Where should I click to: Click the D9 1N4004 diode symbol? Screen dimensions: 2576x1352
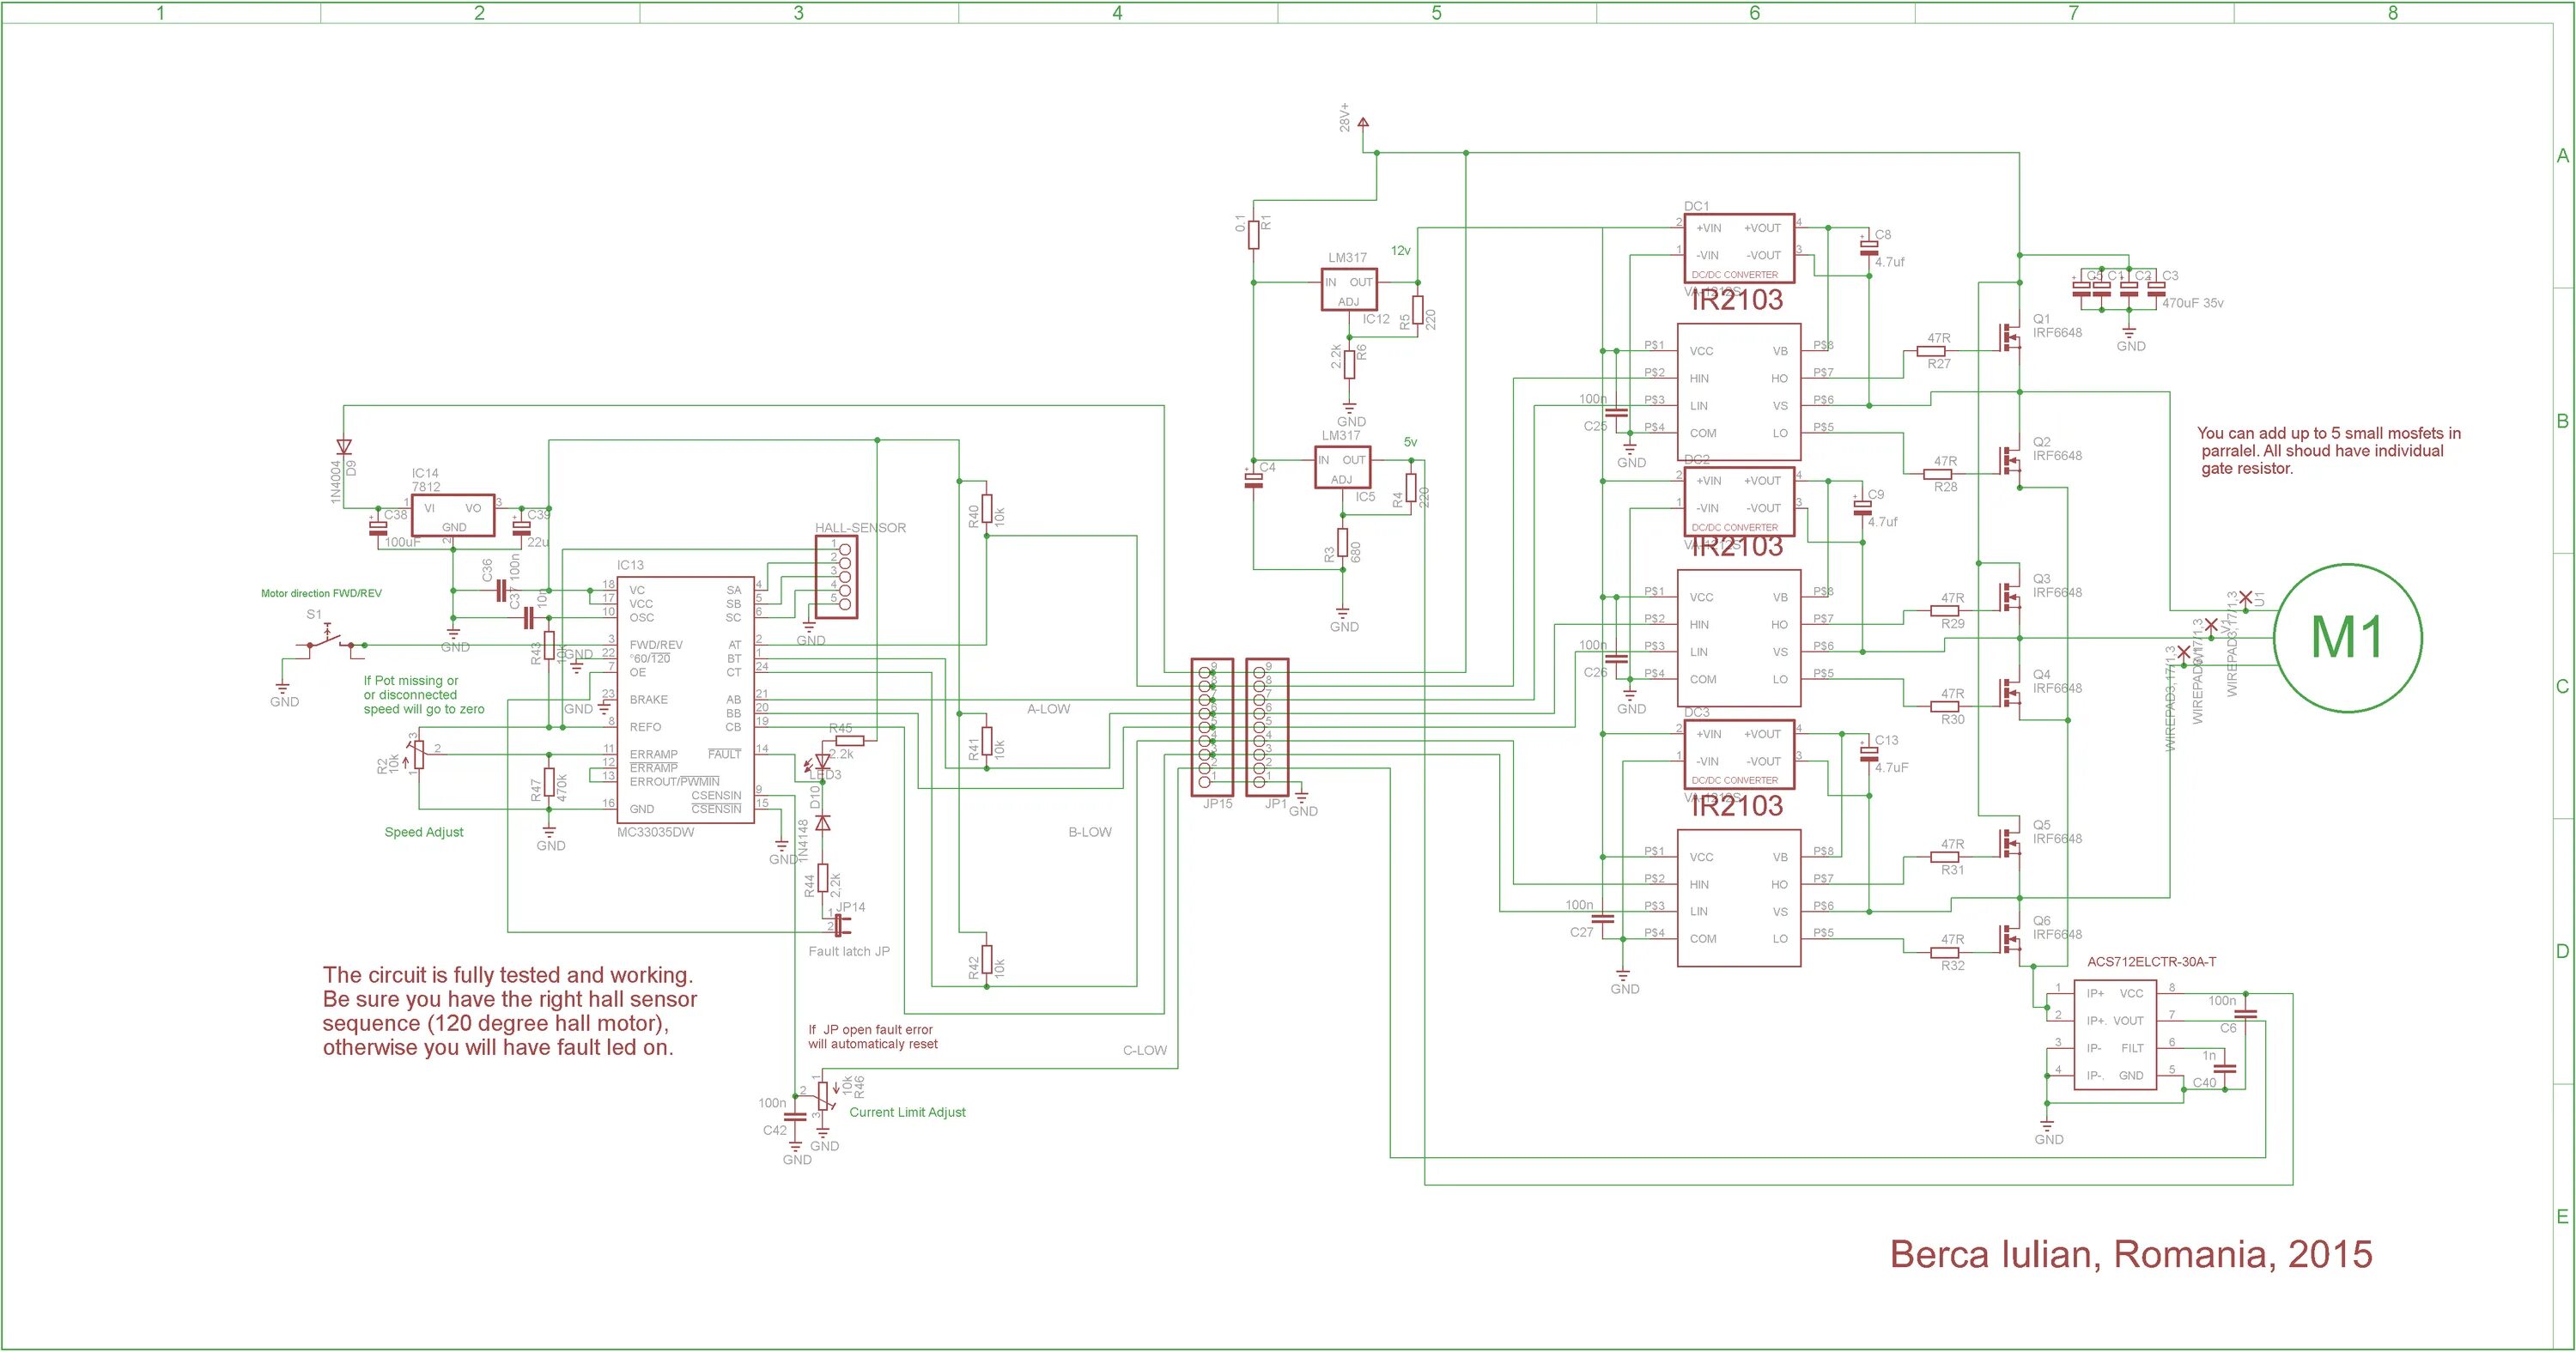point(344,447)
